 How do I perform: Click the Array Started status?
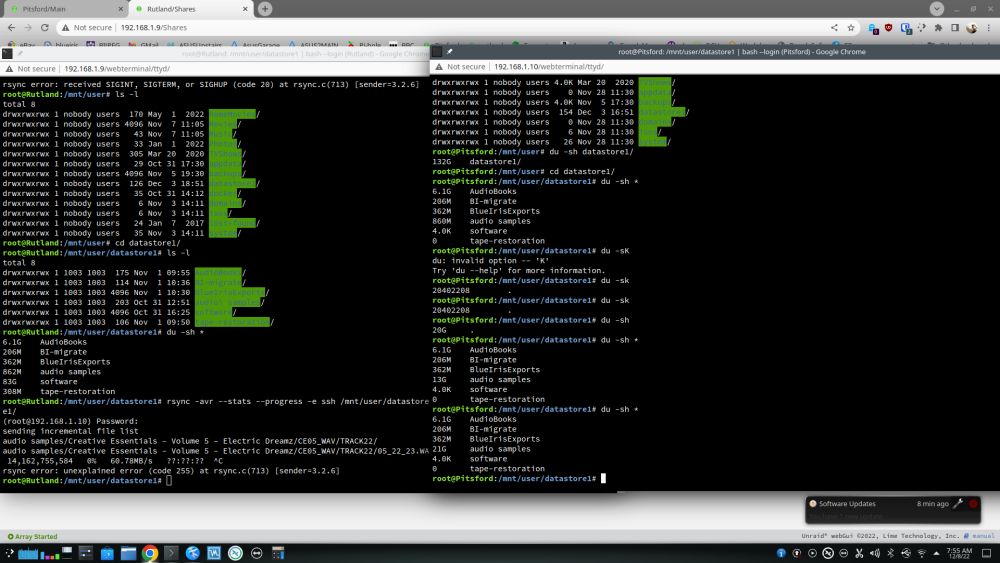(x=33, y=536)
